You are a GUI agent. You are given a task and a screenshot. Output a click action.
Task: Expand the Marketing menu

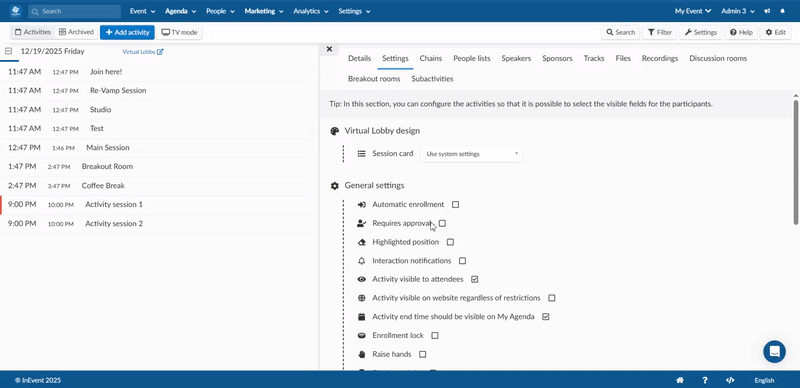pos(264,11)
